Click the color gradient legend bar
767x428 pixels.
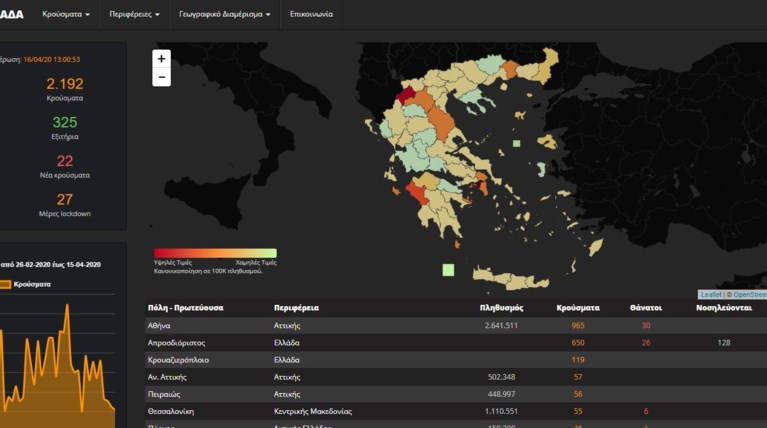click(215, 253)
